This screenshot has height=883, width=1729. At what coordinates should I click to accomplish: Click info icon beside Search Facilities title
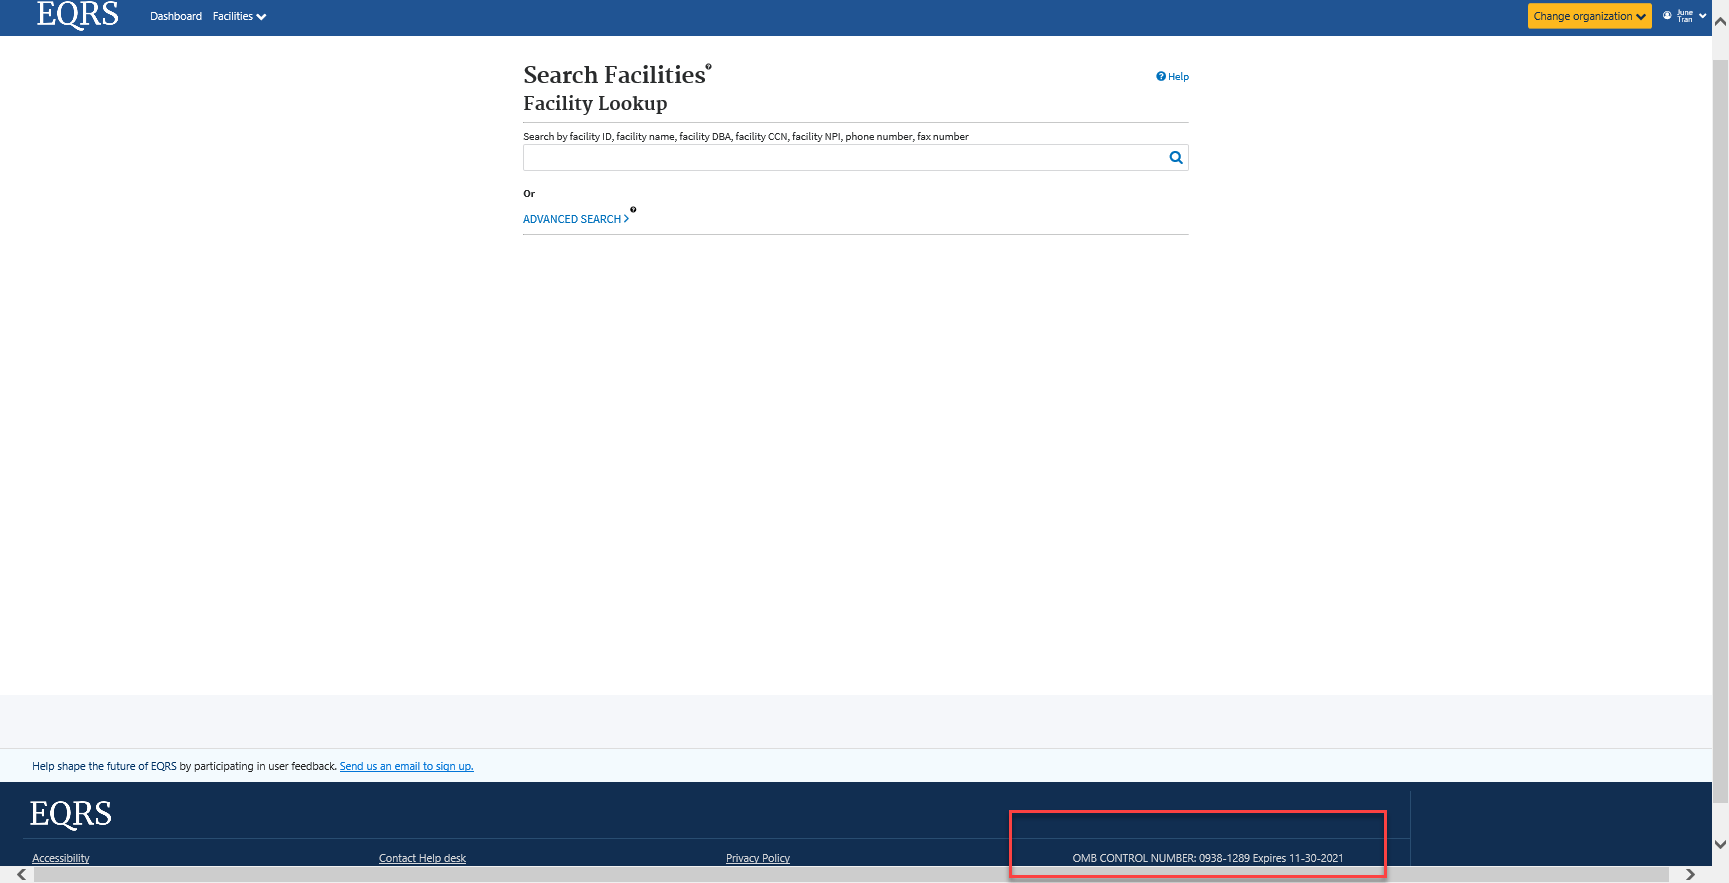[709, 66]
